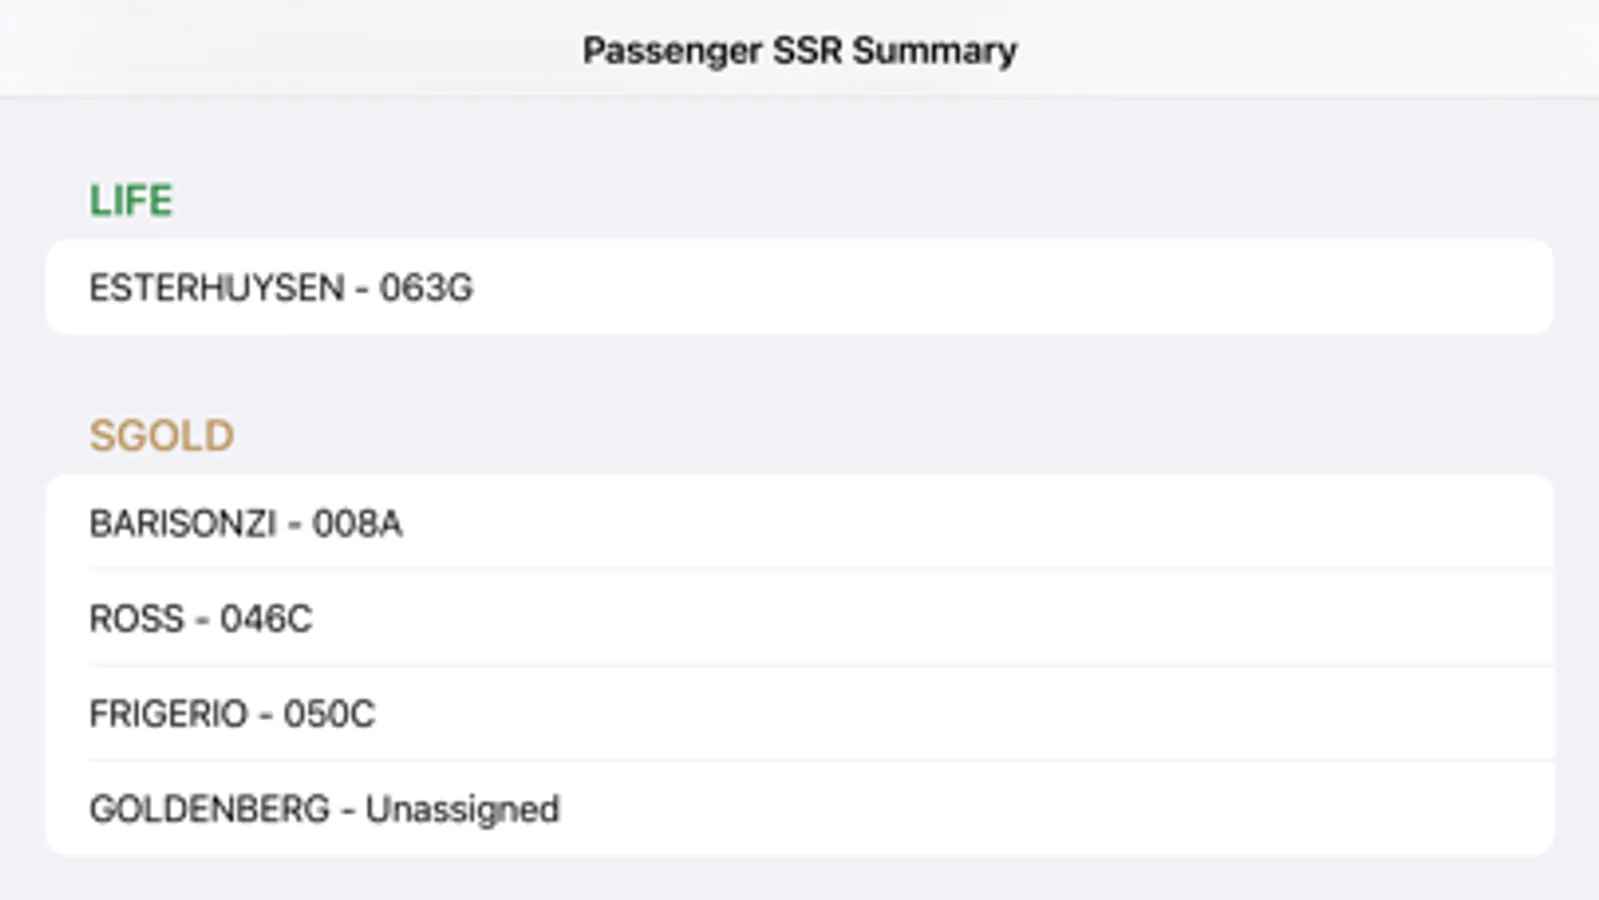The image size is (1599, 900).
Task: Click the Unassigned seat label
Action: point(462,809)
